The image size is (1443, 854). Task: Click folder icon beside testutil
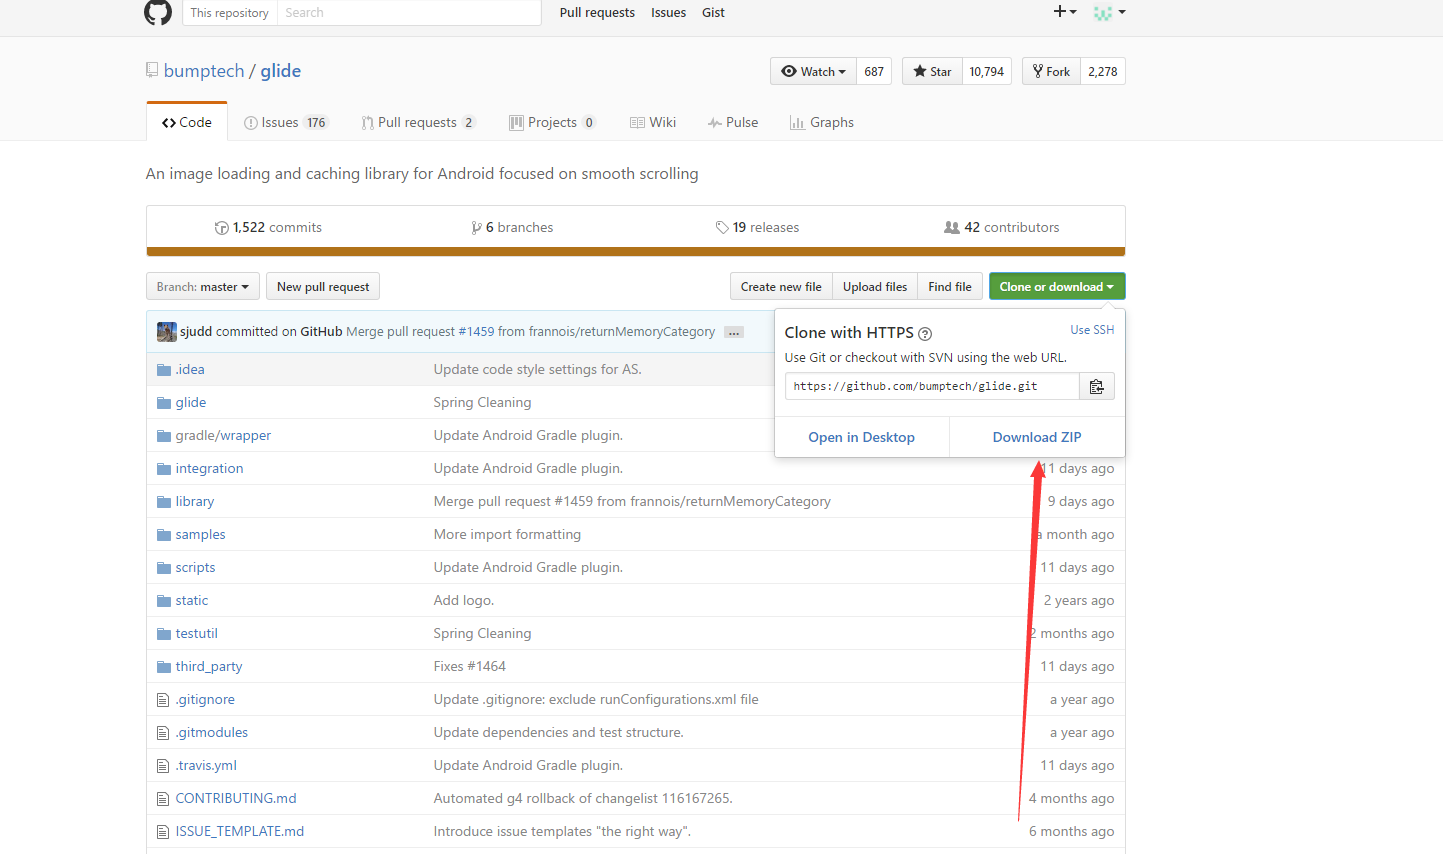[163, 634]
